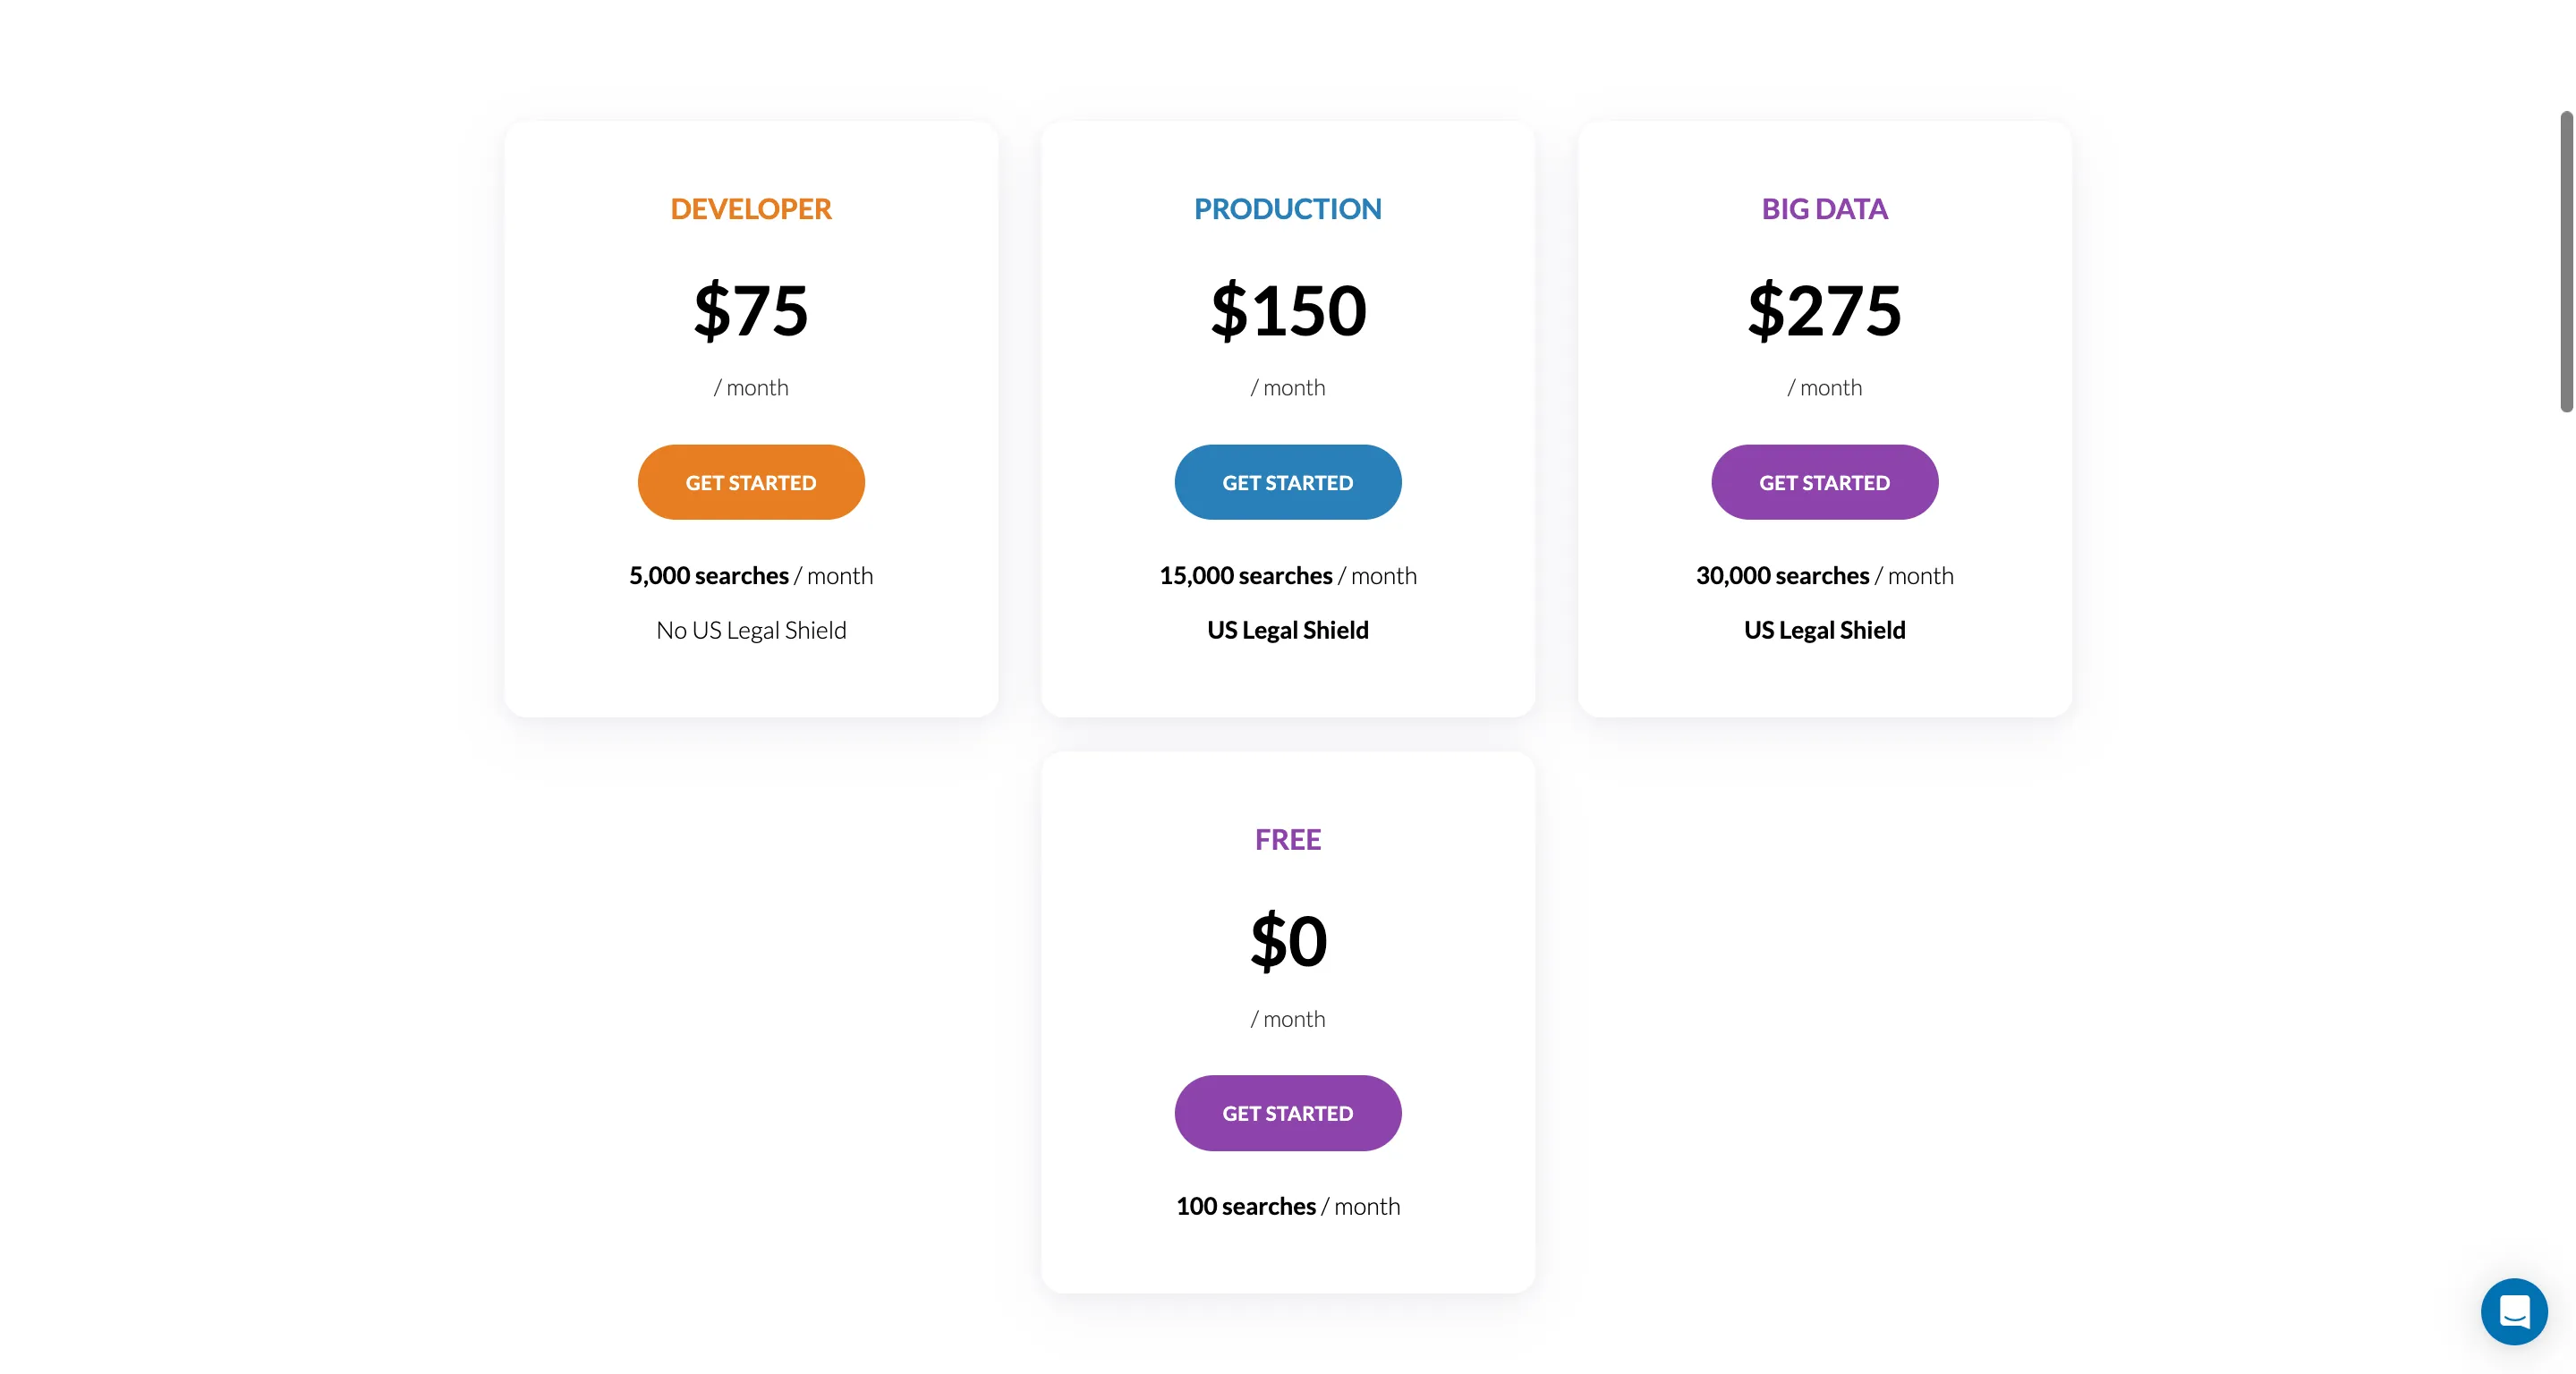2576x1374 pixels.
Task: Select the BIG DATA plan heading
Action: click(1824, 209)
